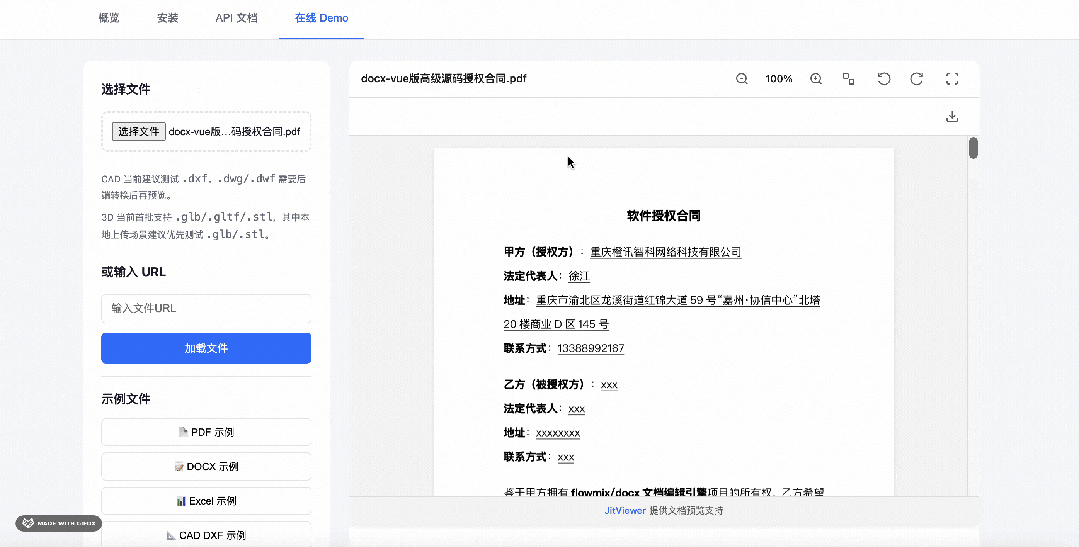Image resolution: width=1079 pixels, height=547 pixels.
Task: Open the 安装 tab
Action: click(x=167, y=18)
